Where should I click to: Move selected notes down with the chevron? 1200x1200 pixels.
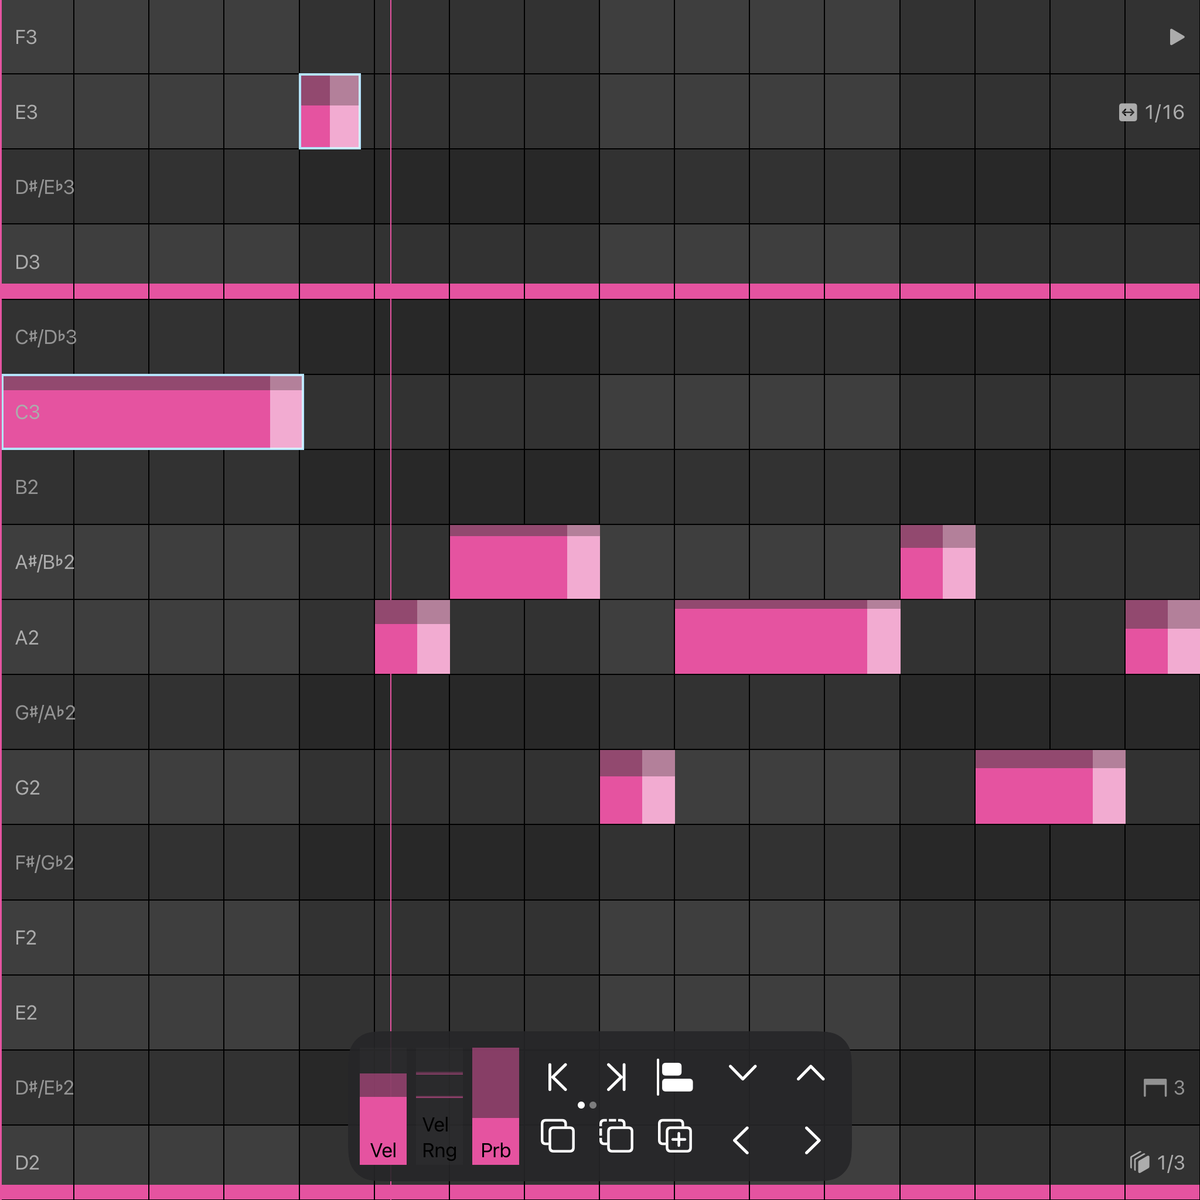pyautogui.click(x=743, y=1074)
